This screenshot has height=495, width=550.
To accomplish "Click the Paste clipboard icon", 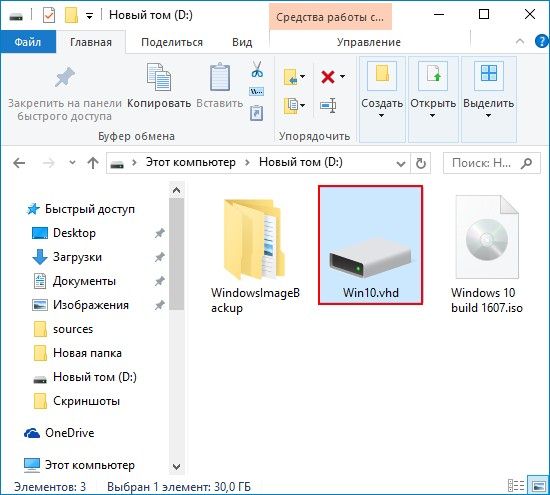I will point(220,76).
